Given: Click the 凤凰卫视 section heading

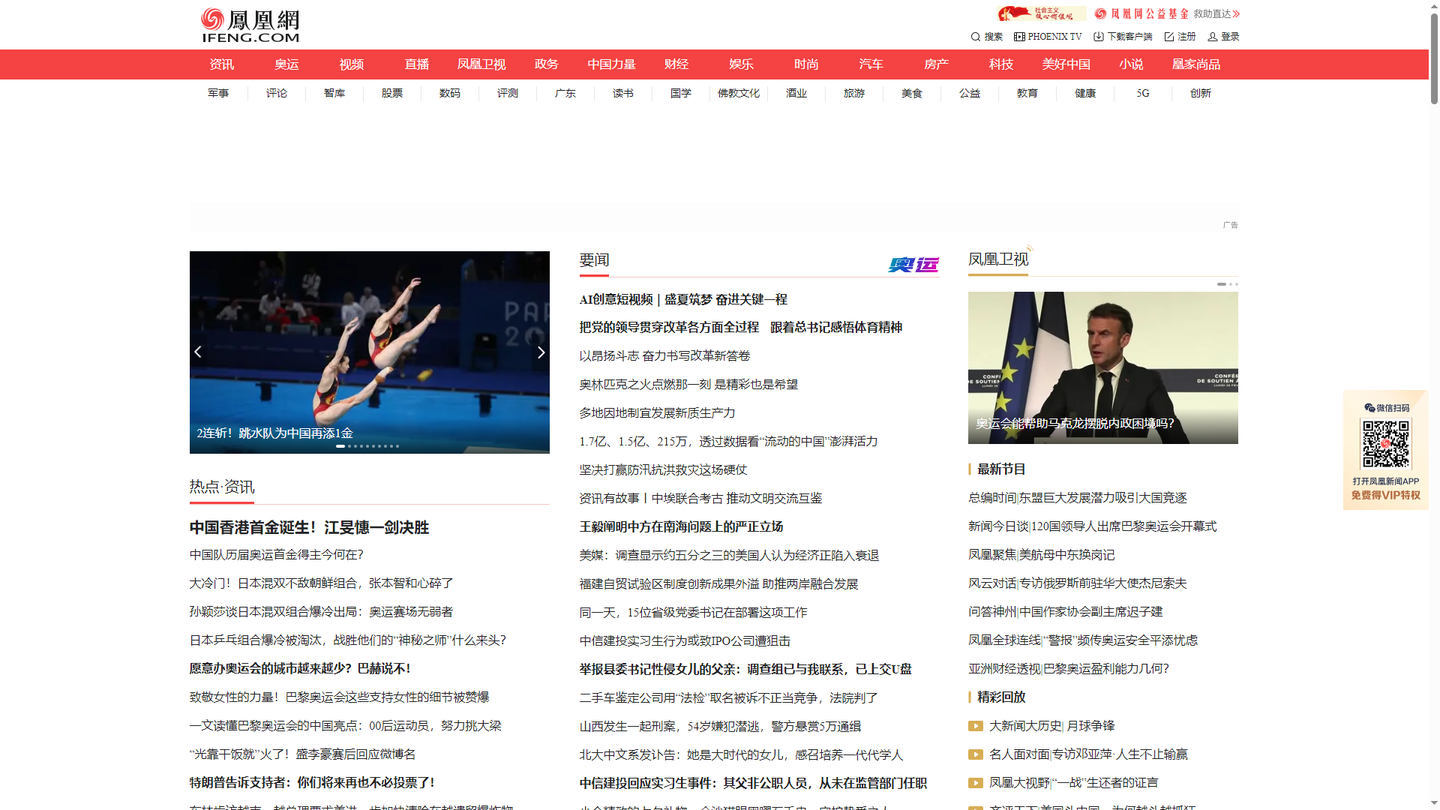Looking at the screenshot, I should point(998,259).
